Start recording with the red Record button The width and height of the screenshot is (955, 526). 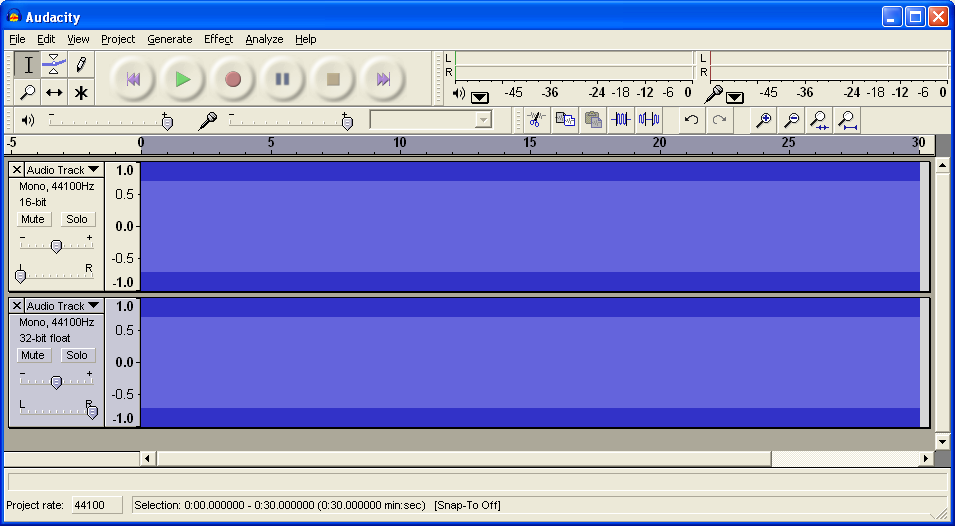point(233,79)
